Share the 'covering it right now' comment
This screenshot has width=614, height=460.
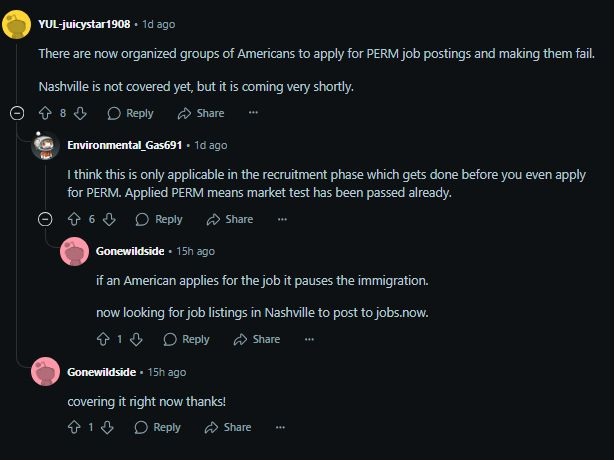pos(227,427)
